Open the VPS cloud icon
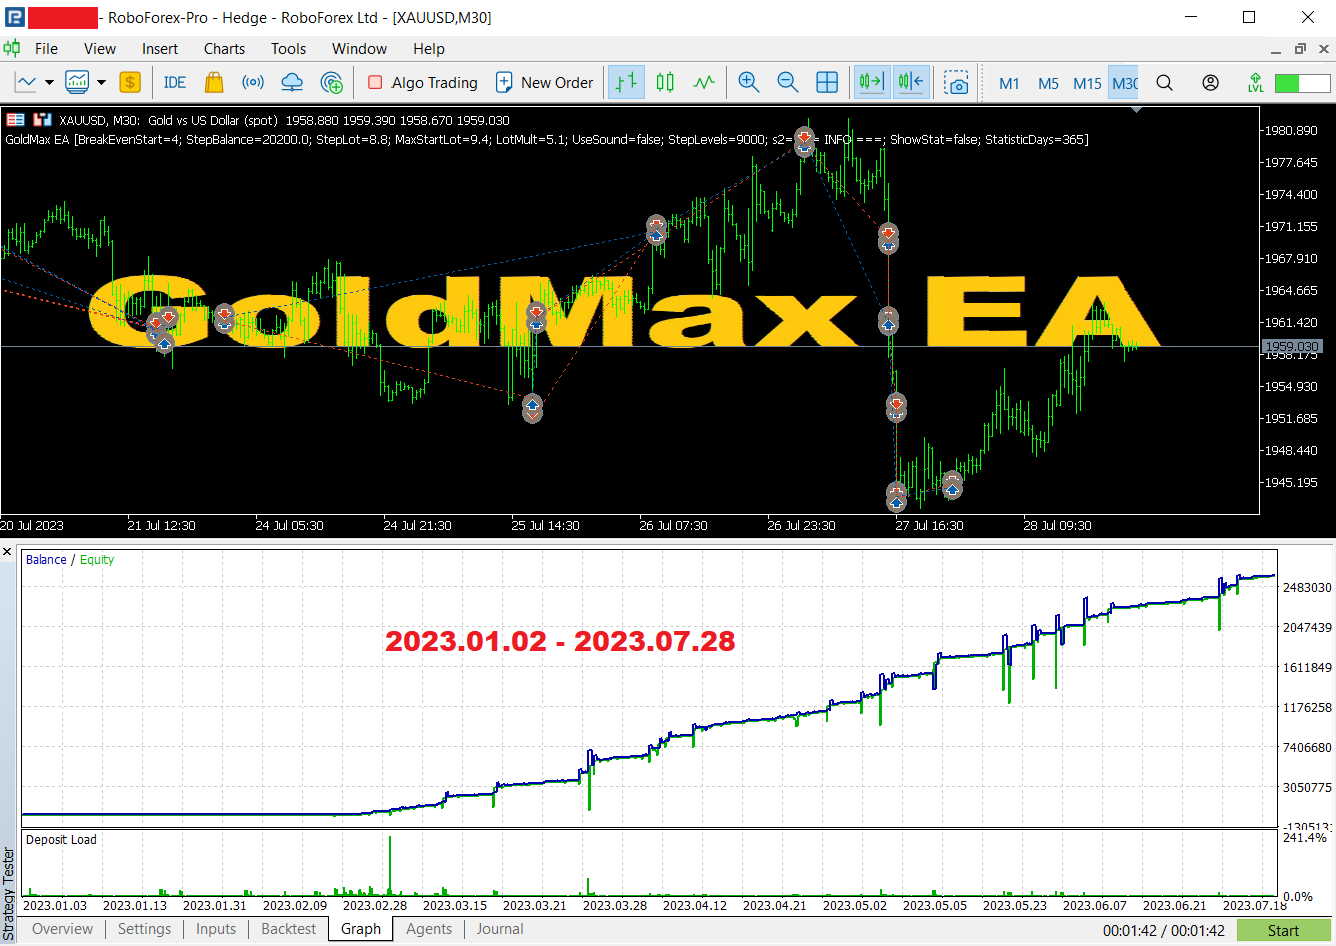The image size is (1336, 946). [x=292, y=82]
